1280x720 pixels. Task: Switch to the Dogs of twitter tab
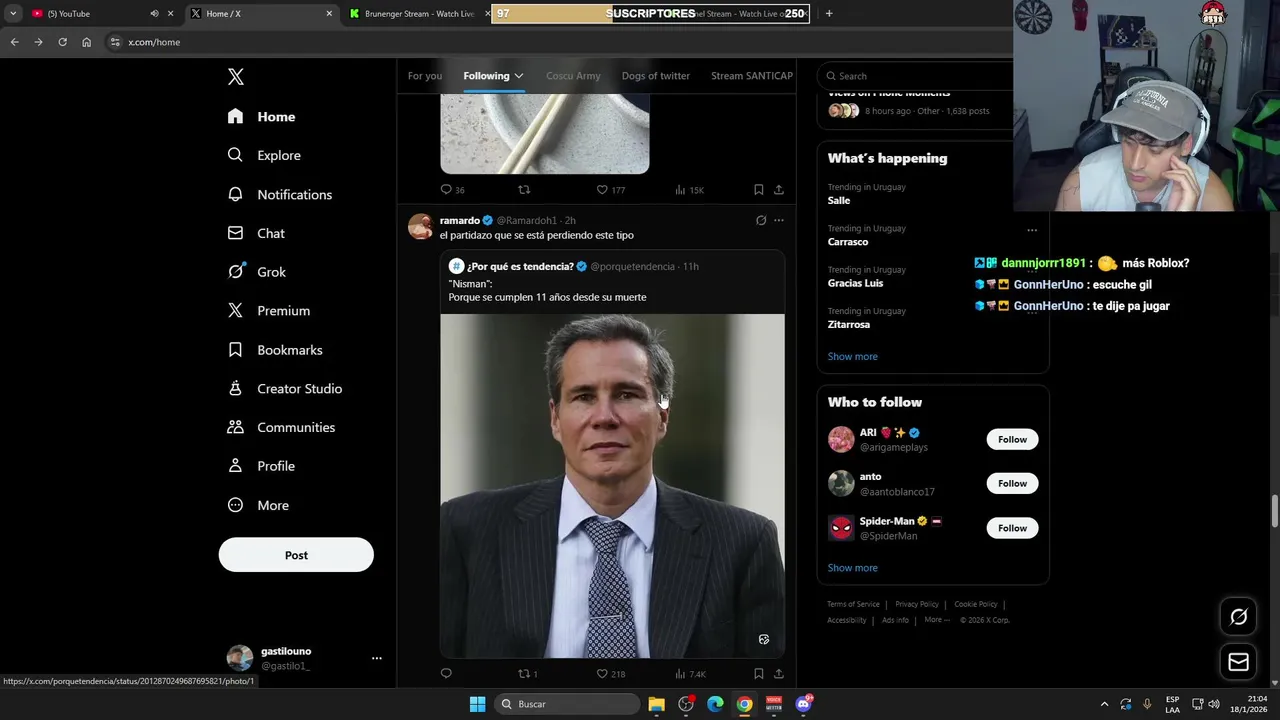click(x=655, y=76)
